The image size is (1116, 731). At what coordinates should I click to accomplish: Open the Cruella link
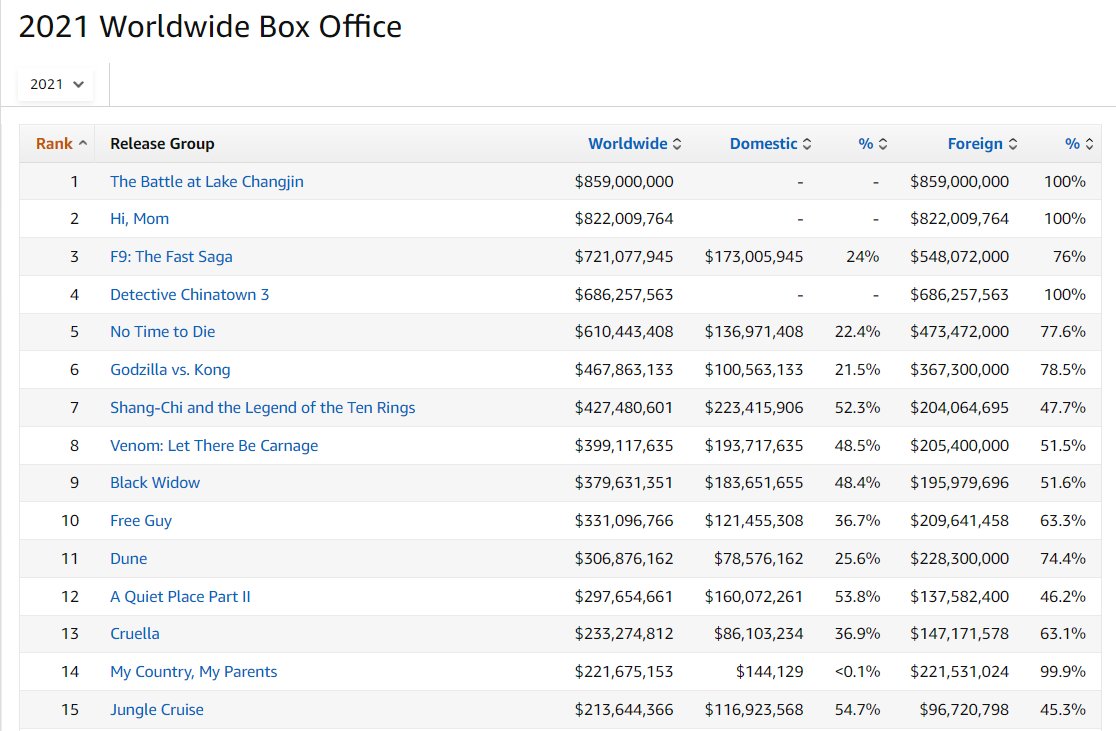pos(135,633)
